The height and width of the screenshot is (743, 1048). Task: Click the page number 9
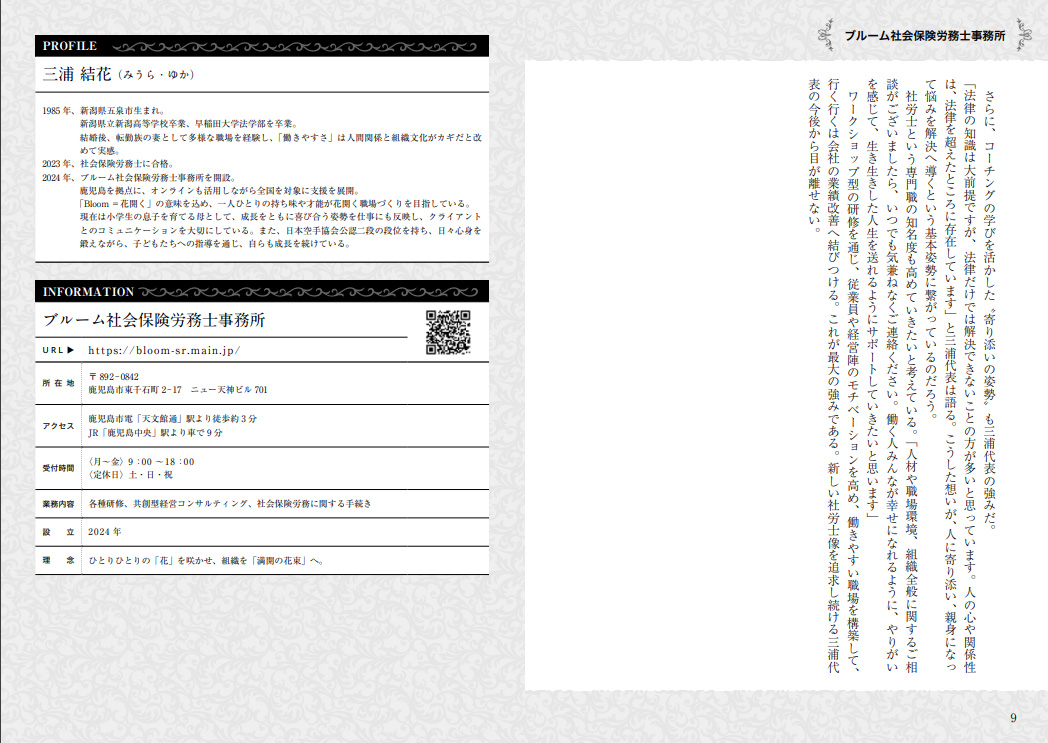coord(1013,716)
